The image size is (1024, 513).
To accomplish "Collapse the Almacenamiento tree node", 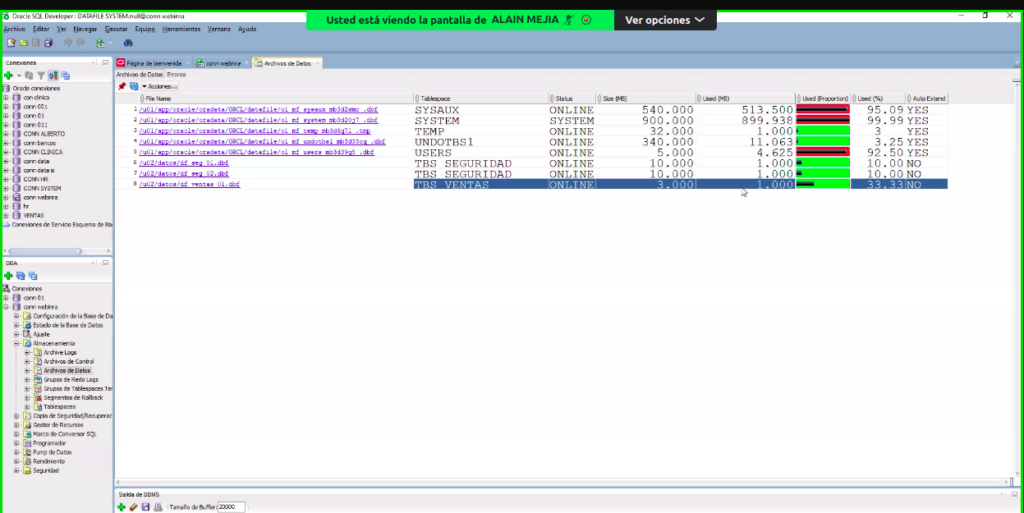I will pyautogui.click(x=17, y=343).
